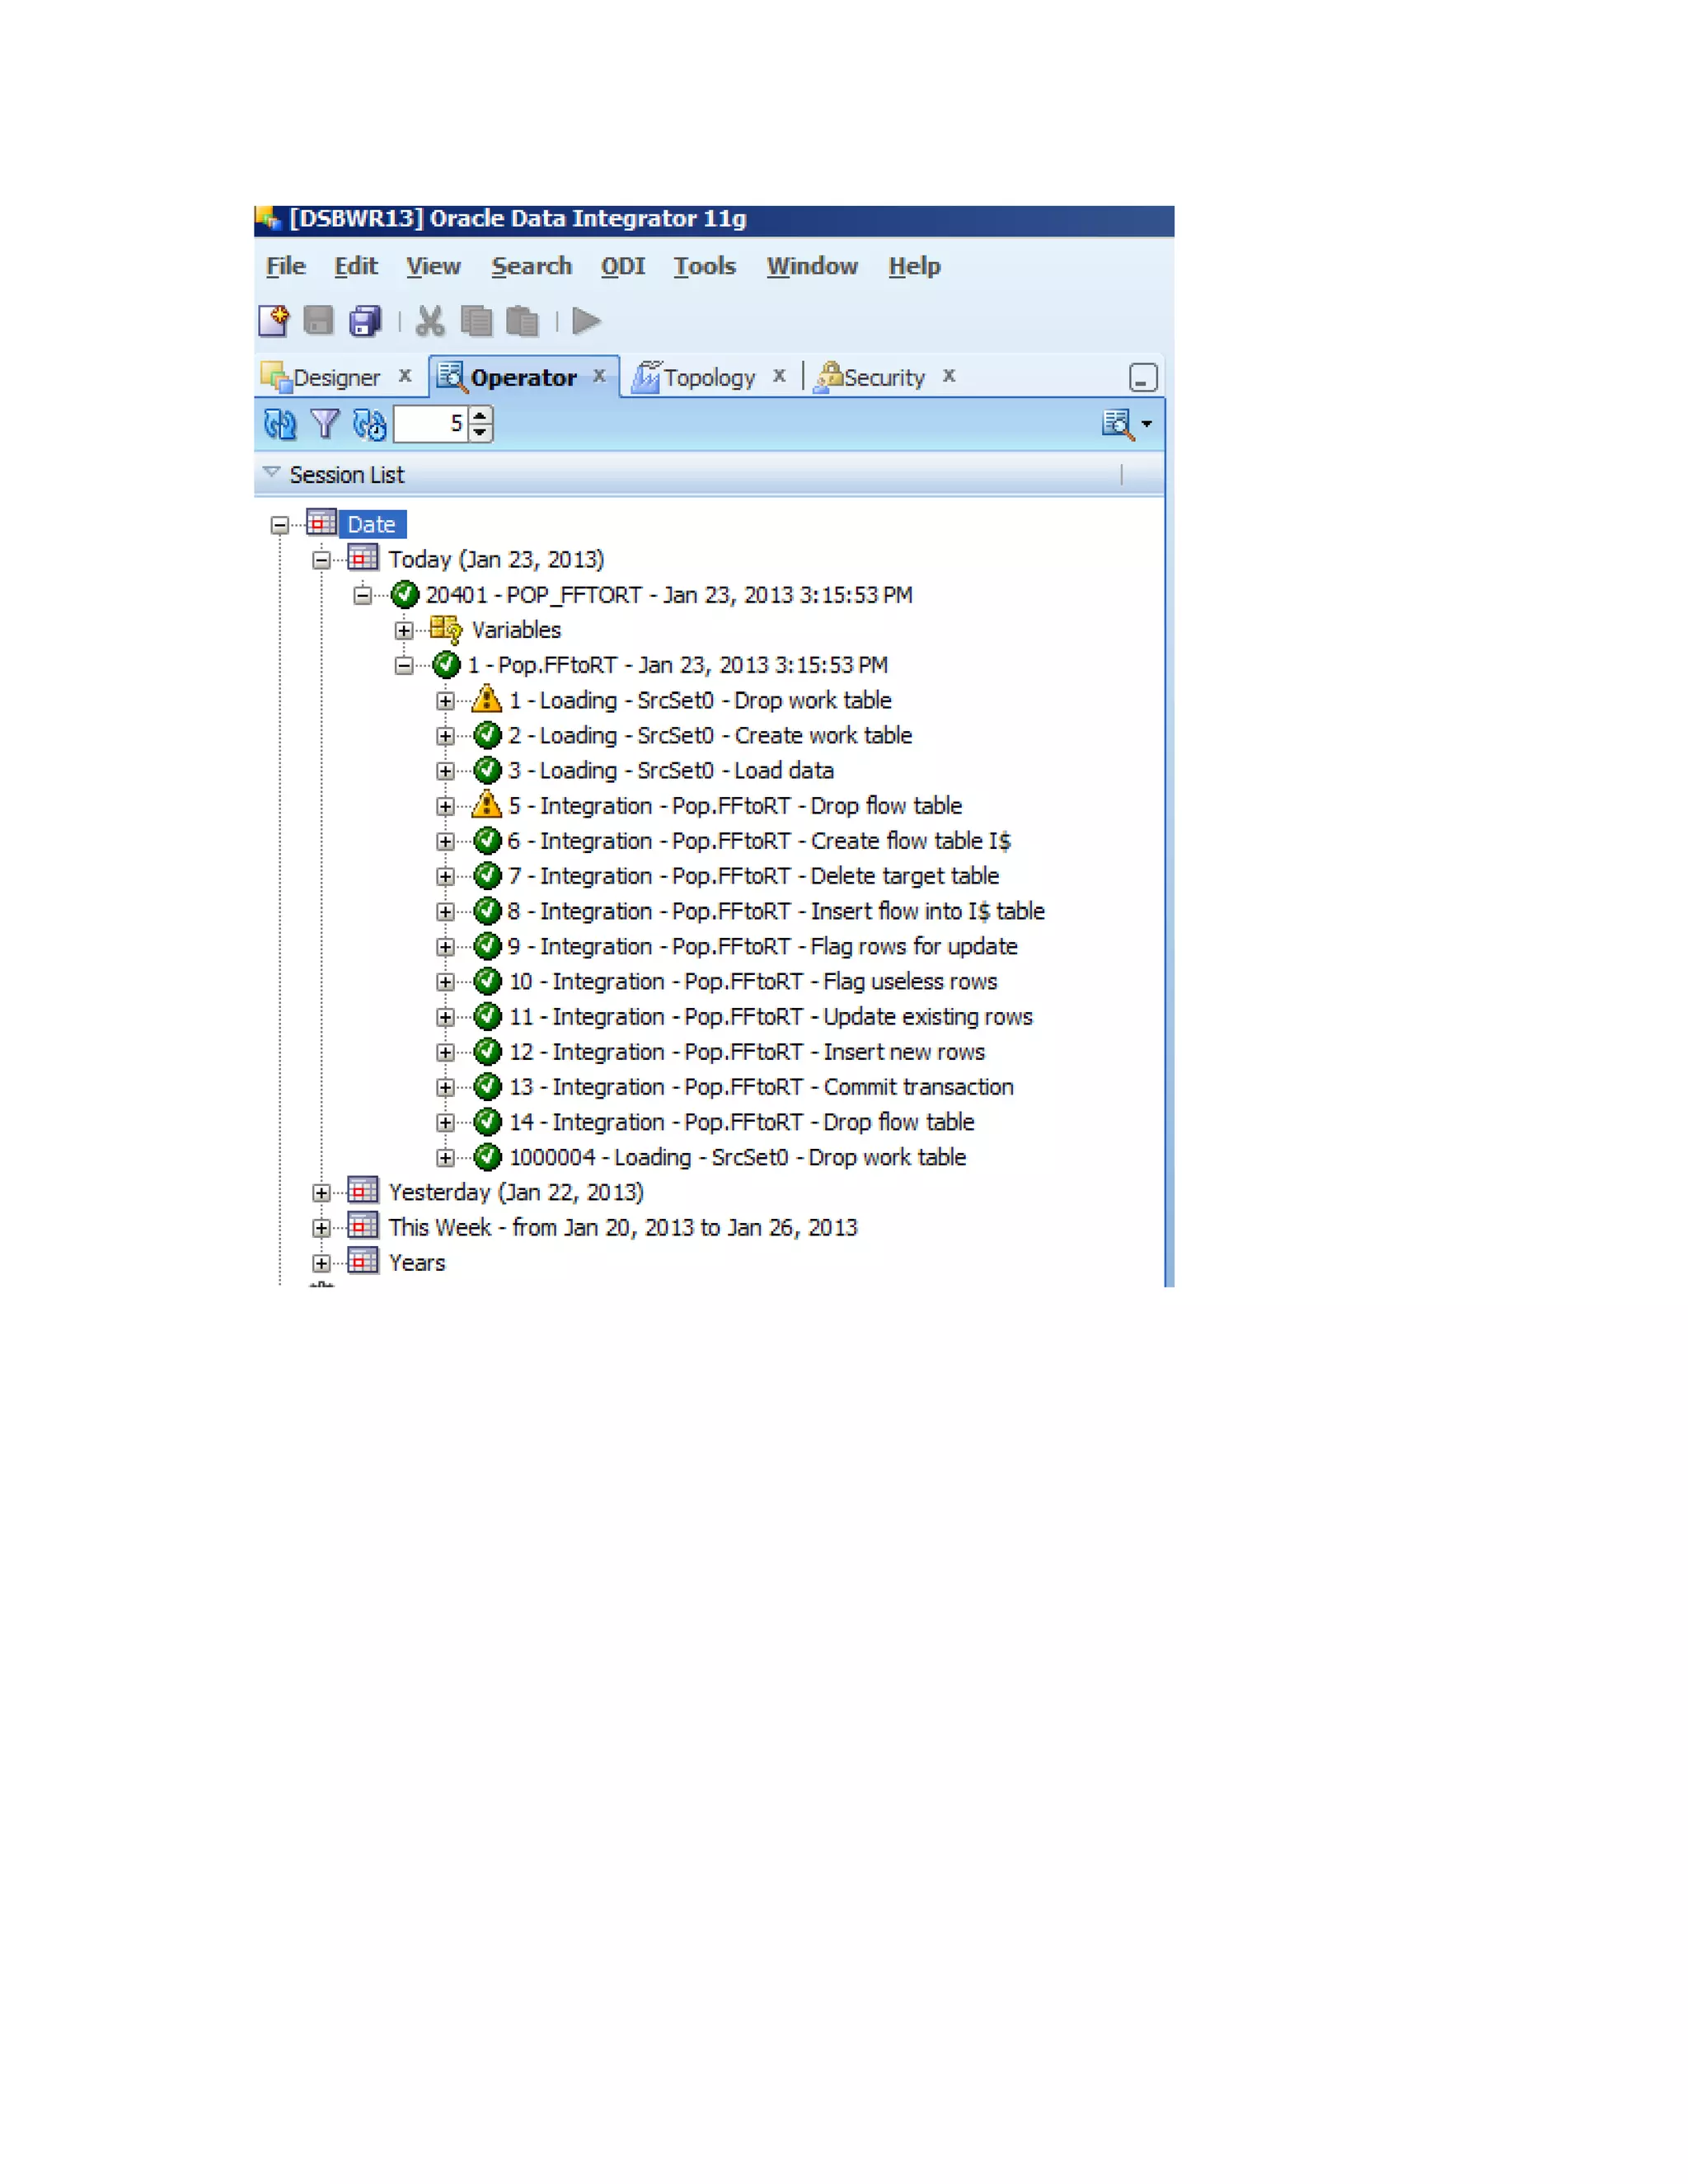Image resolution: width=1688 pixels, height=2184 pixels.
Task: Open the View menu
Action: (433, 266)
